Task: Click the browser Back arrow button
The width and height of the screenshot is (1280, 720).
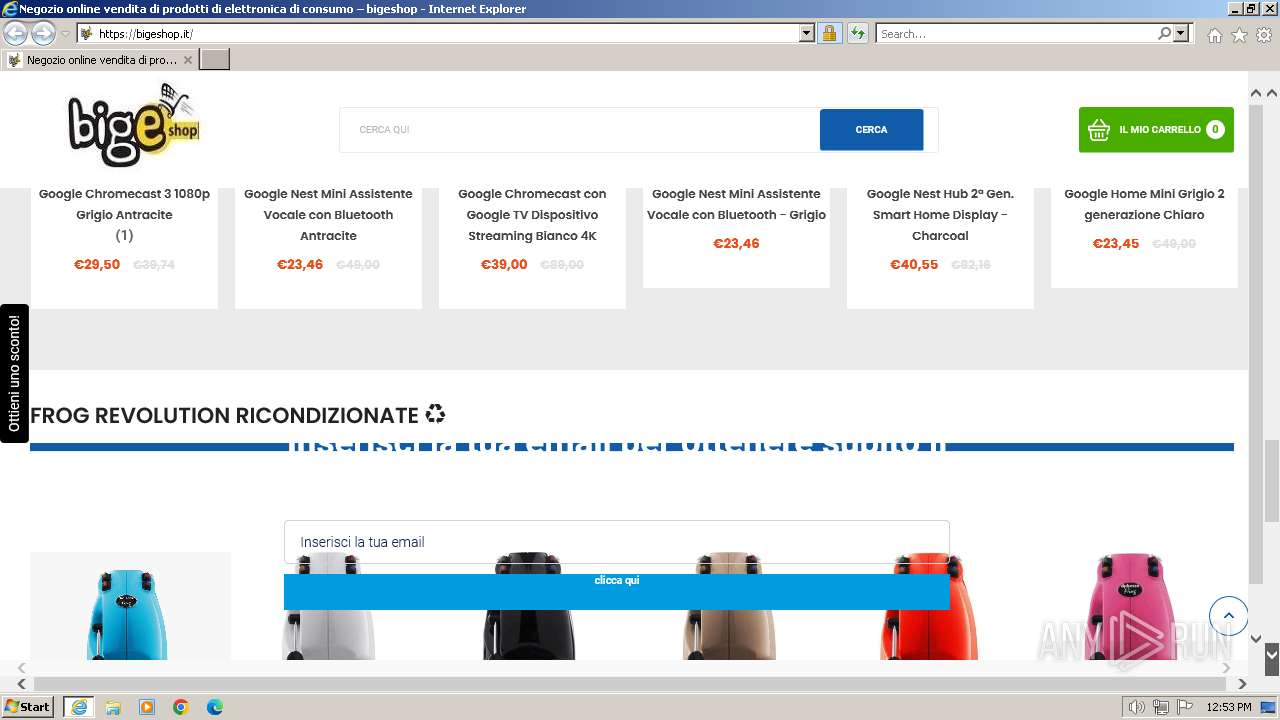Action: coord(15,33)
